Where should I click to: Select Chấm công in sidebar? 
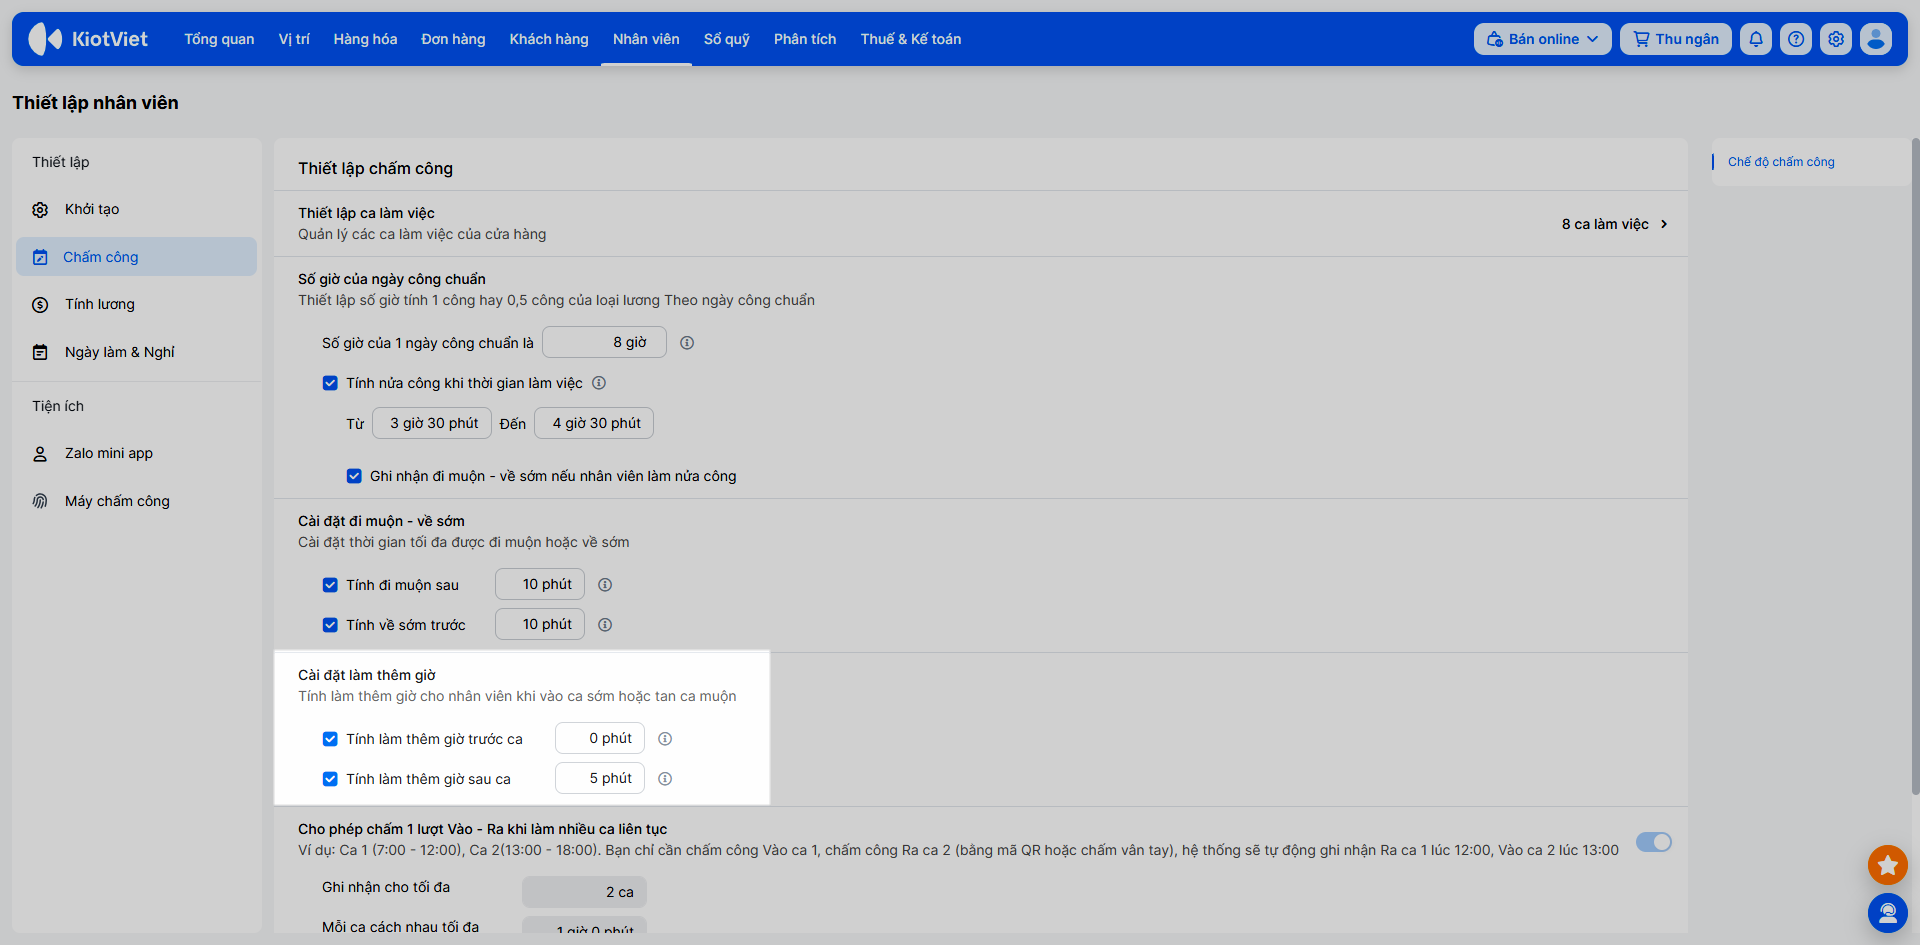(136, 257)
